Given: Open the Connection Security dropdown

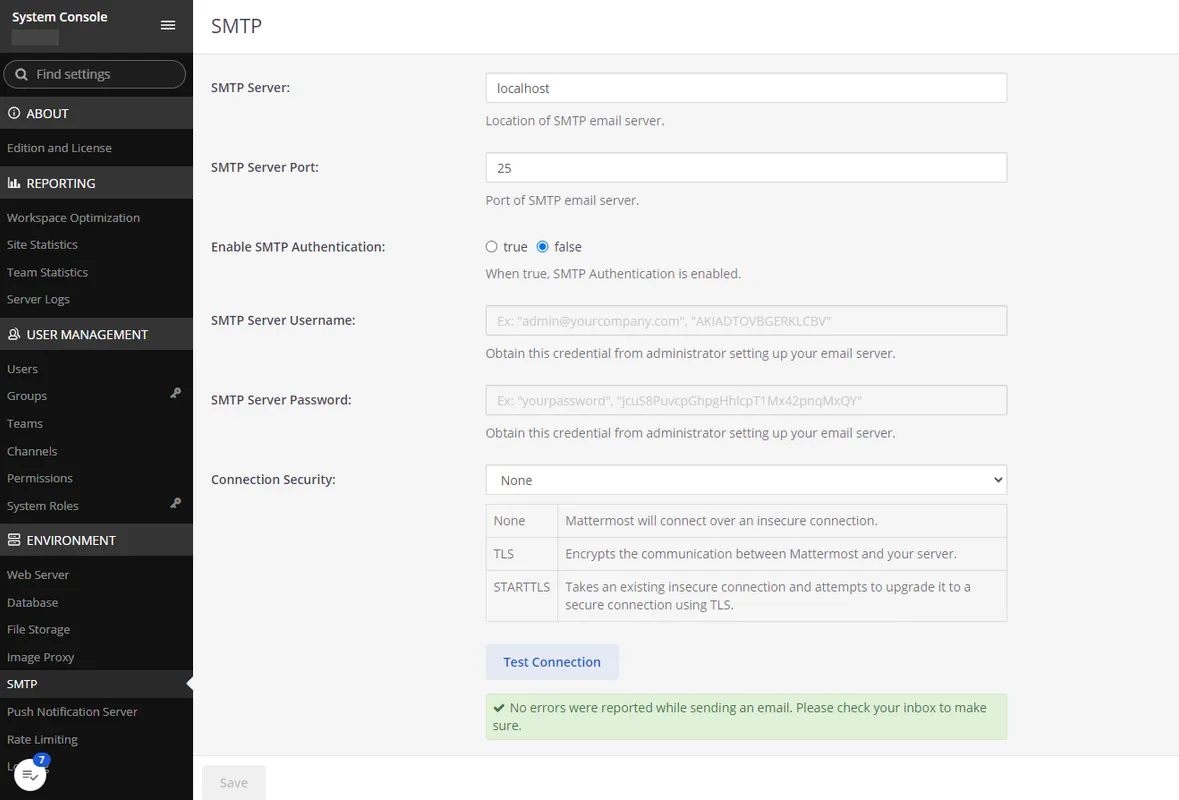Looking at the screenshot, I should point(746,480).
